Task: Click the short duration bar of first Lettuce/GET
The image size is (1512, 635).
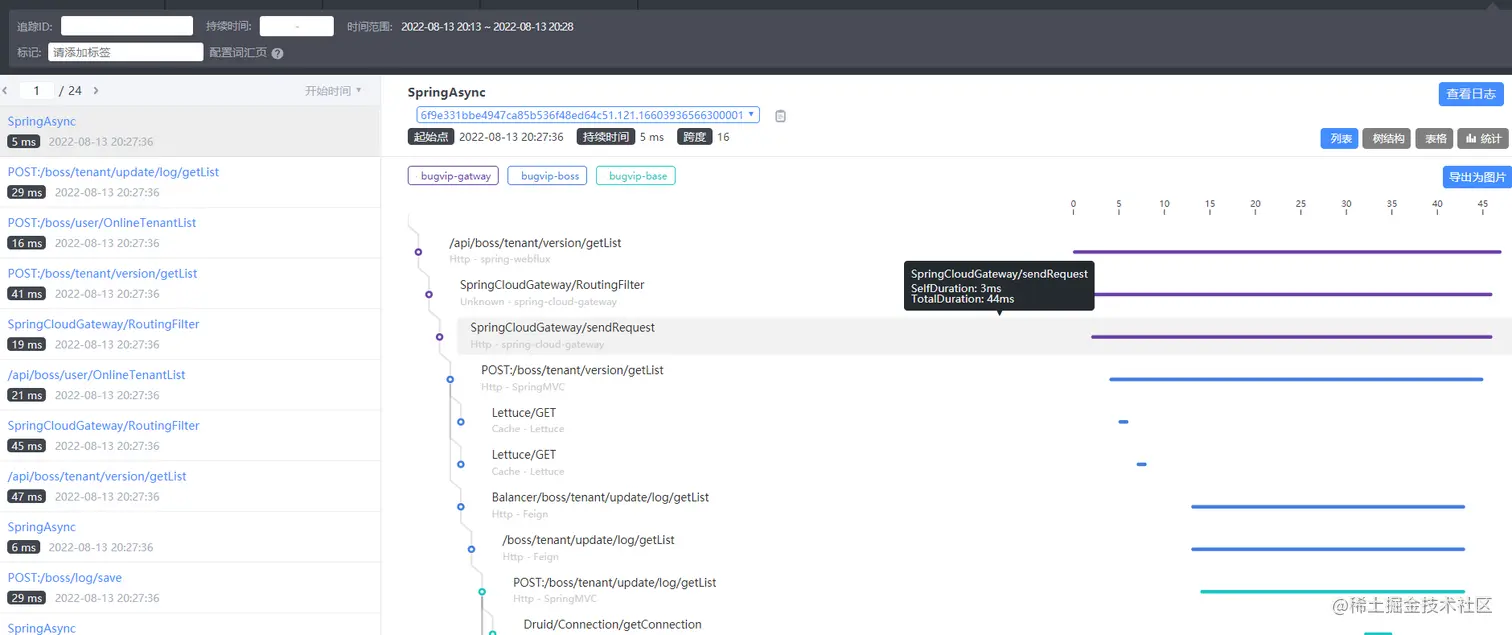Action: pyautogui.click(x=1123, y=422)
